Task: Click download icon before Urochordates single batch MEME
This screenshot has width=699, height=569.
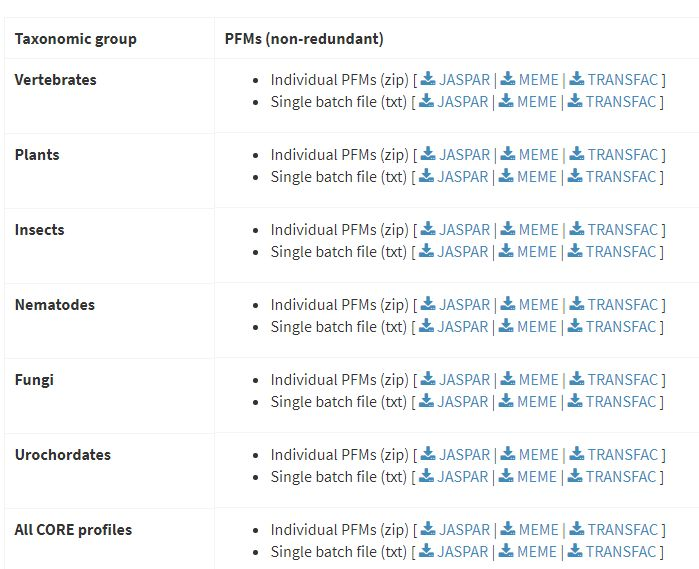Action: (x=506, y=477)
